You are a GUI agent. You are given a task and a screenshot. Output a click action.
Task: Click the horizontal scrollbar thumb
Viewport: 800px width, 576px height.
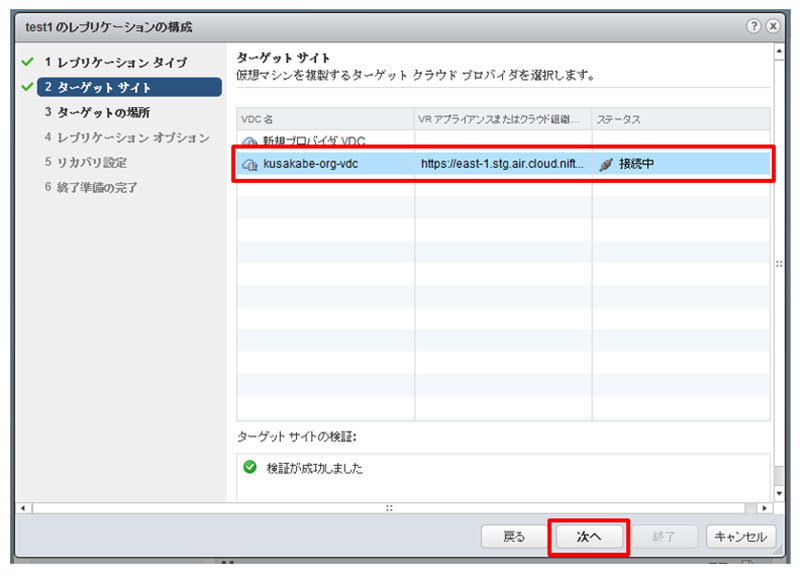click(x=389, y=508)
